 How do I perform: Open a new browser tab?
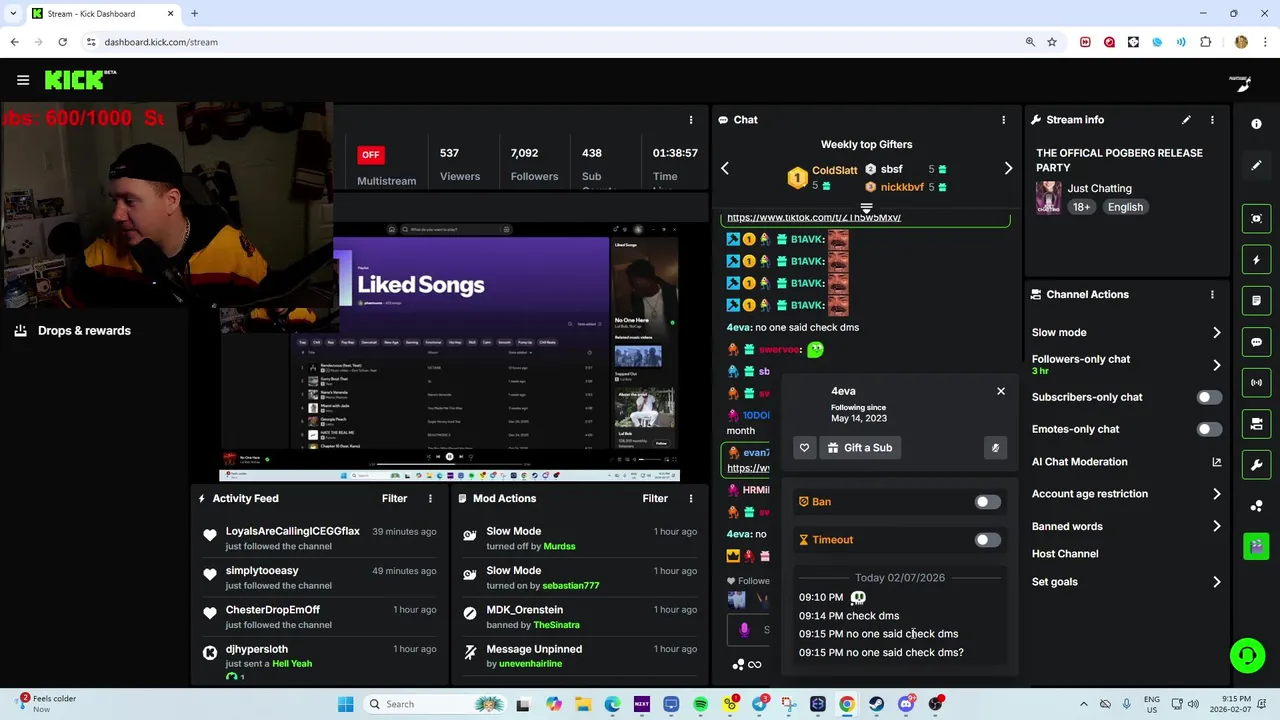194,13
